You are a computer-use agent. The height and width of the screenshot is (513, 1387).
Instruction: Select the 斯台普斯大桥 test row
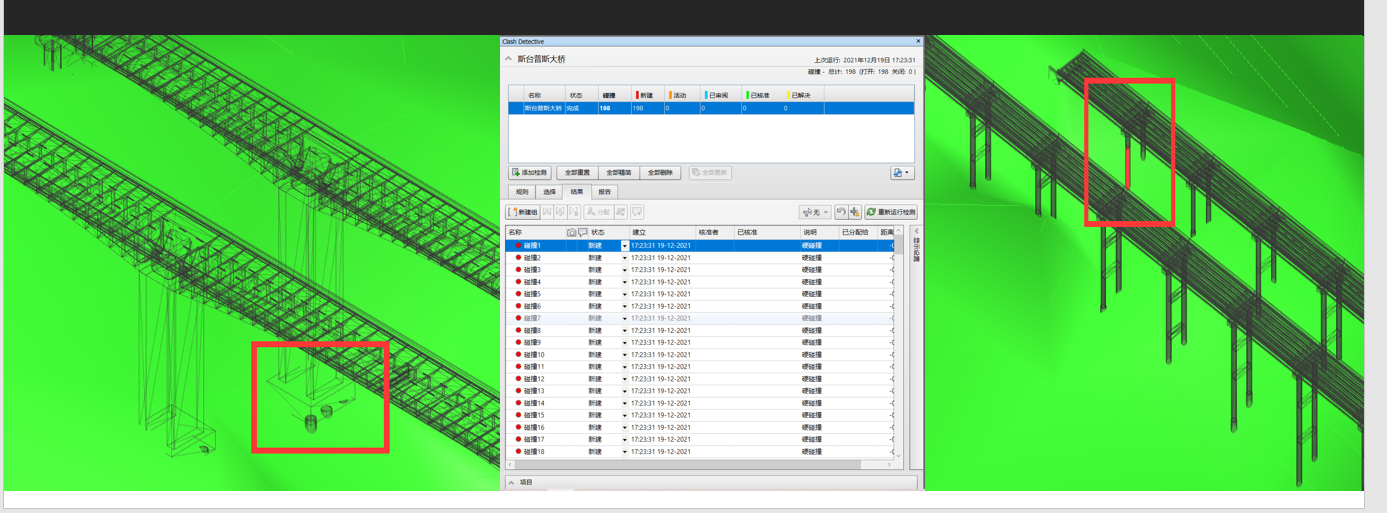tap(711, 108)
